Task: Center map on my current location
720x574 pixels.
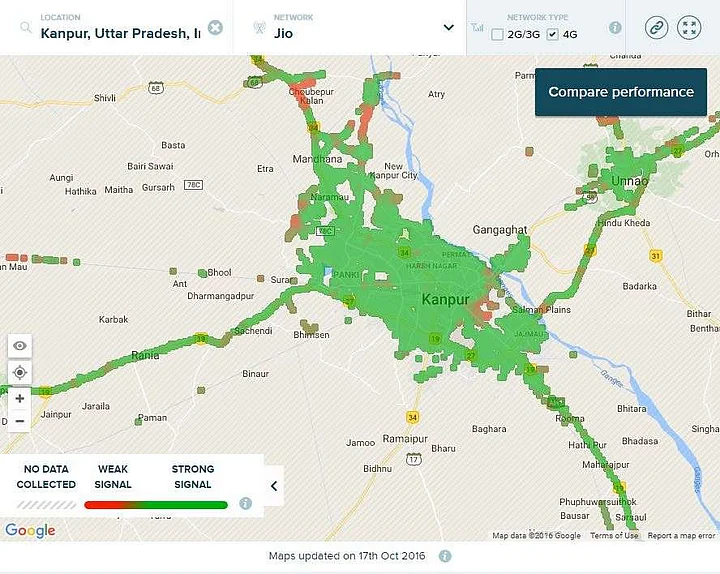Action: (20, 373)
